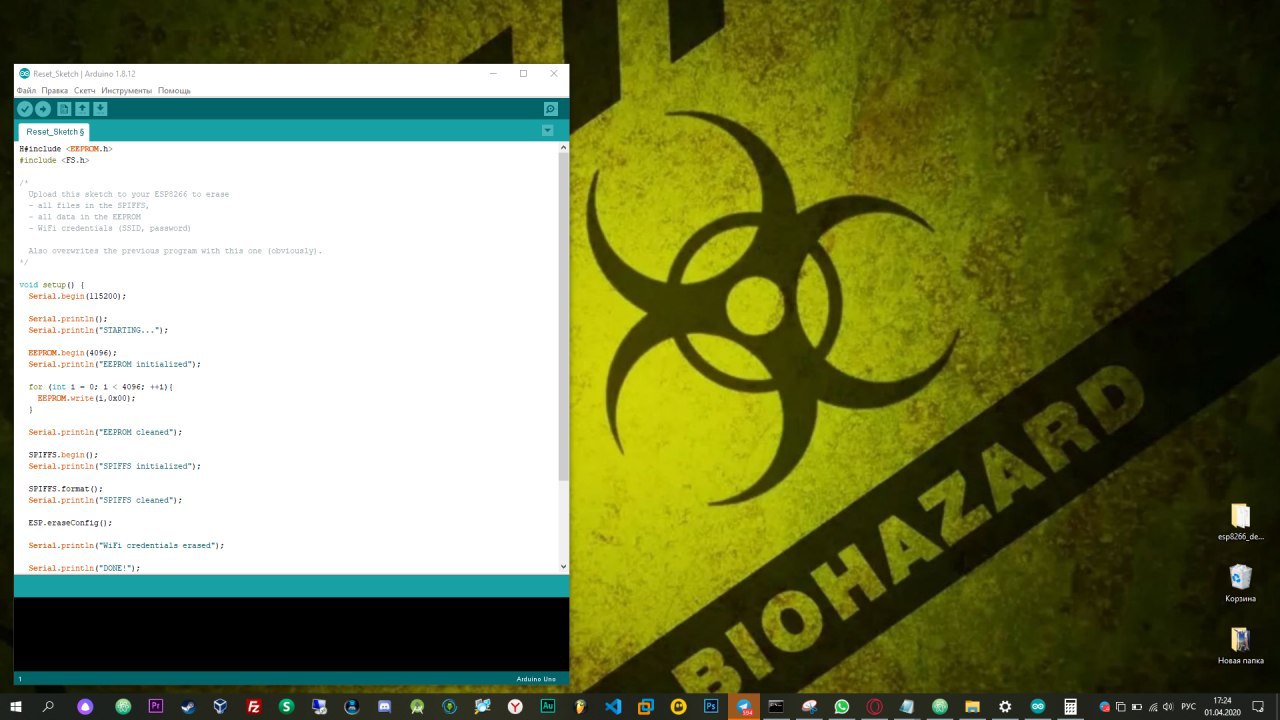Image resolution: width=1280 pixels, height=720 pixels.
Task: Open the Помощь menu
Action: tap(174, 91)
